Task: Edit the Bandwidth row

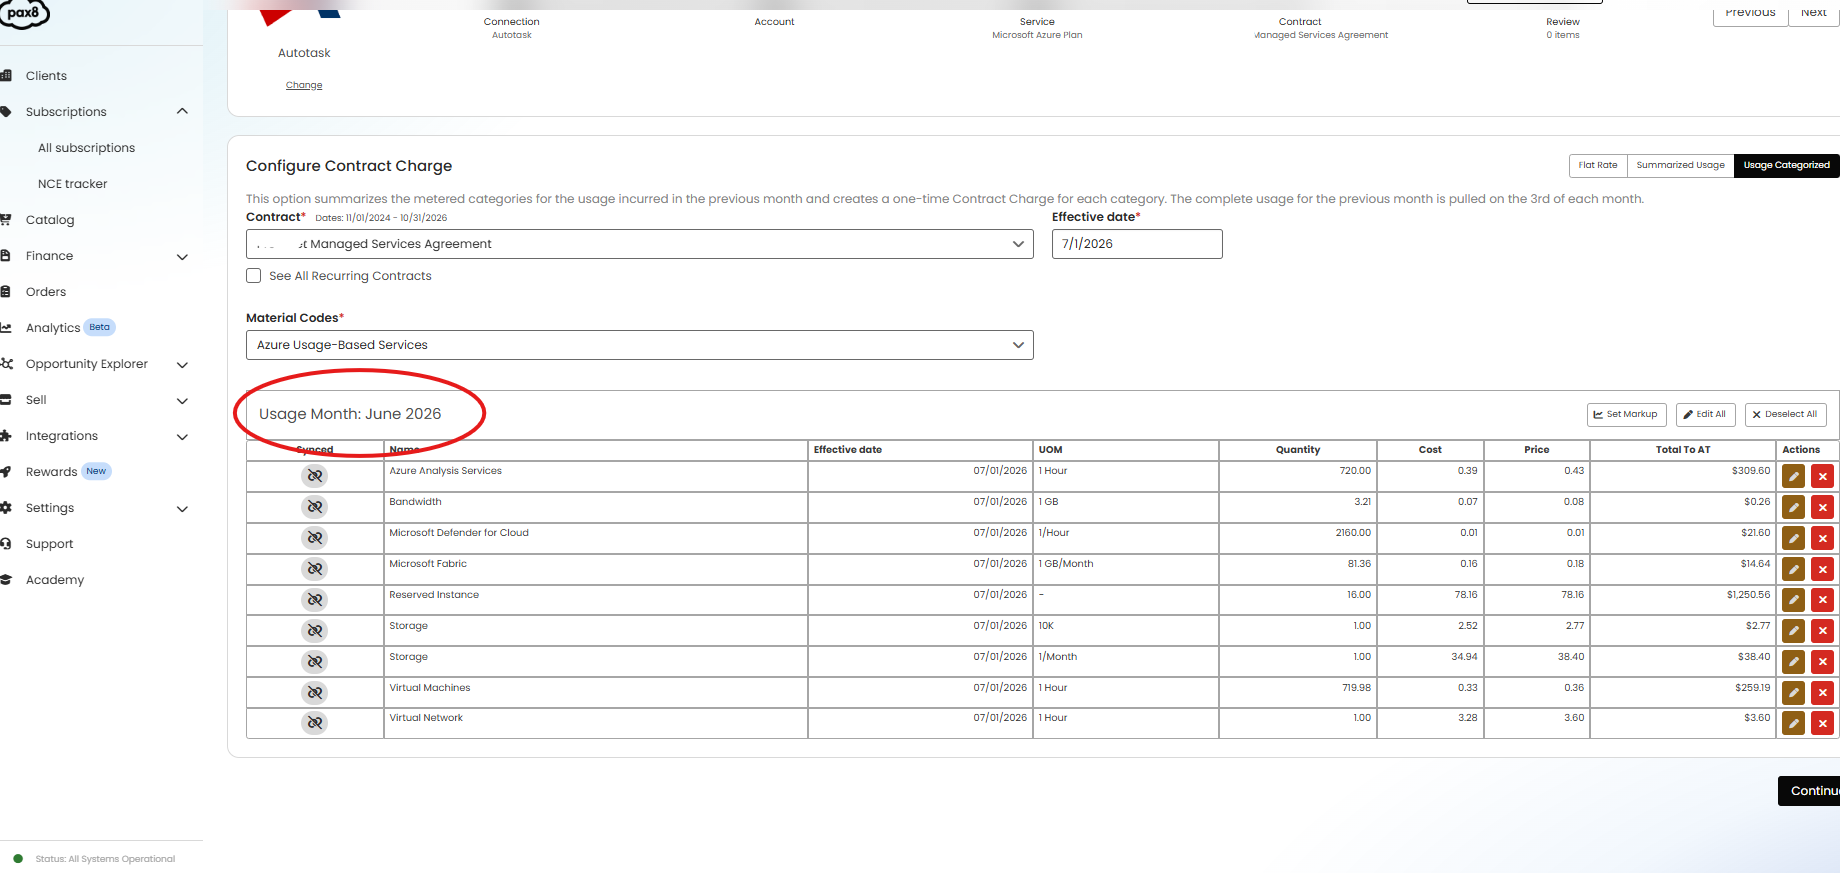Action: click(1794, 508)
